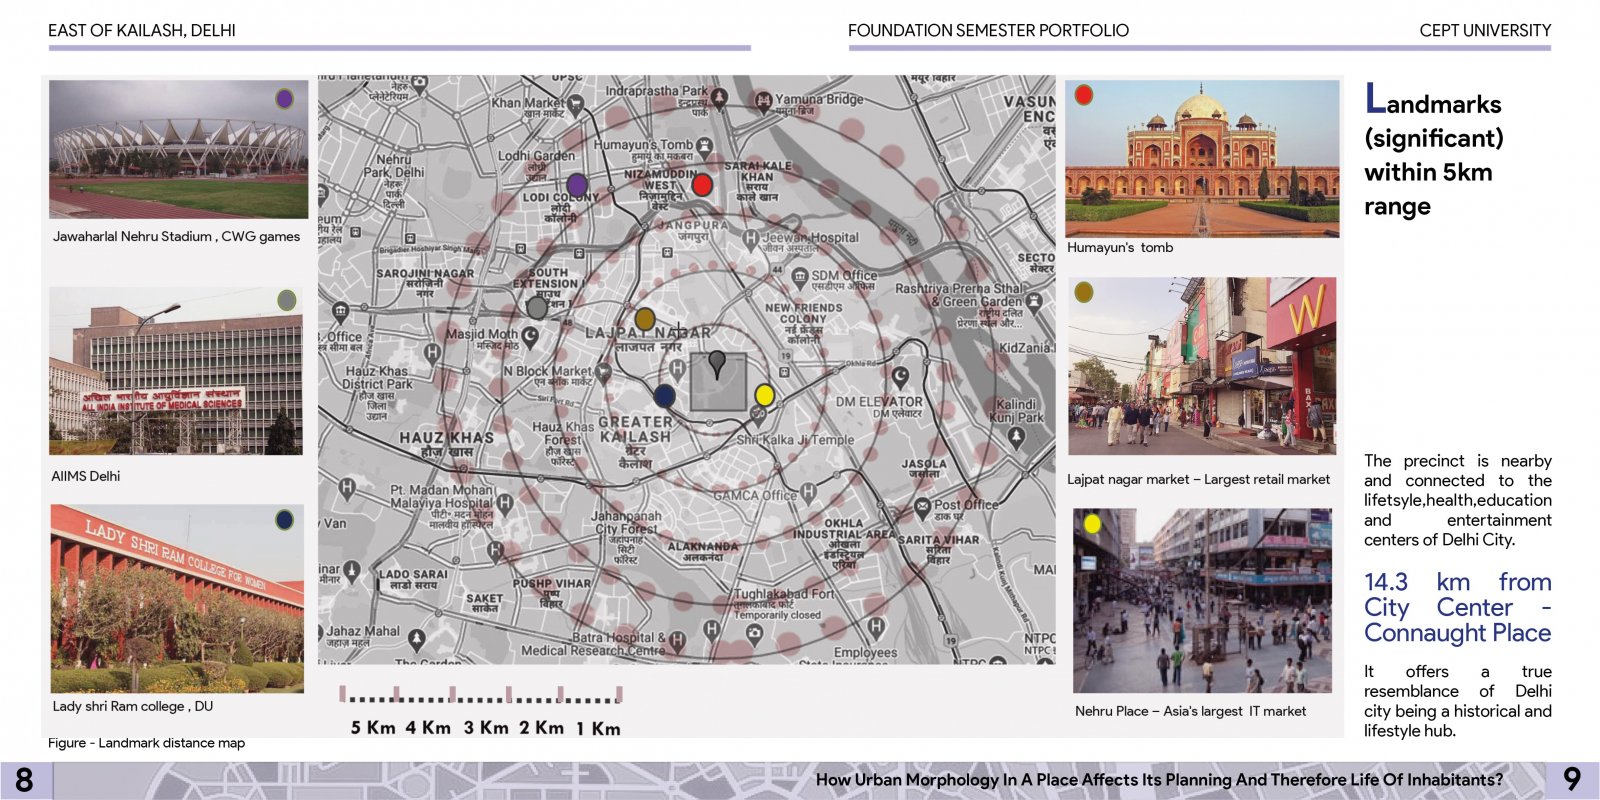This screenshot has height=800, width=1600.
Task: Select the navy marker above Greater Kailash
Action: tap(664, 396)
